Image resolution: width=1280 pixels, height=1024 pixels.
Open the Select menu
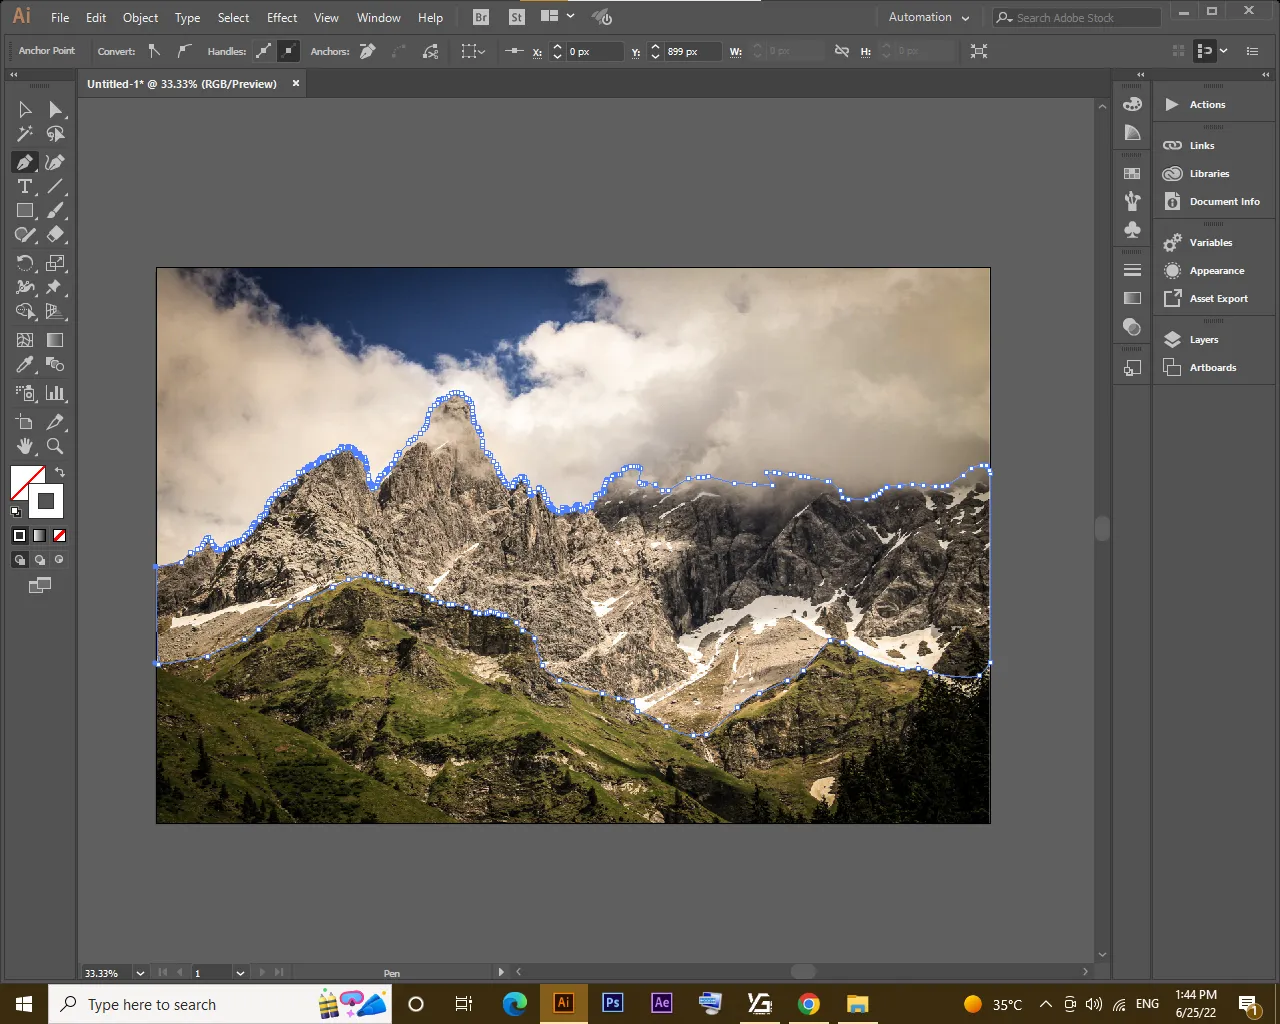233,18
